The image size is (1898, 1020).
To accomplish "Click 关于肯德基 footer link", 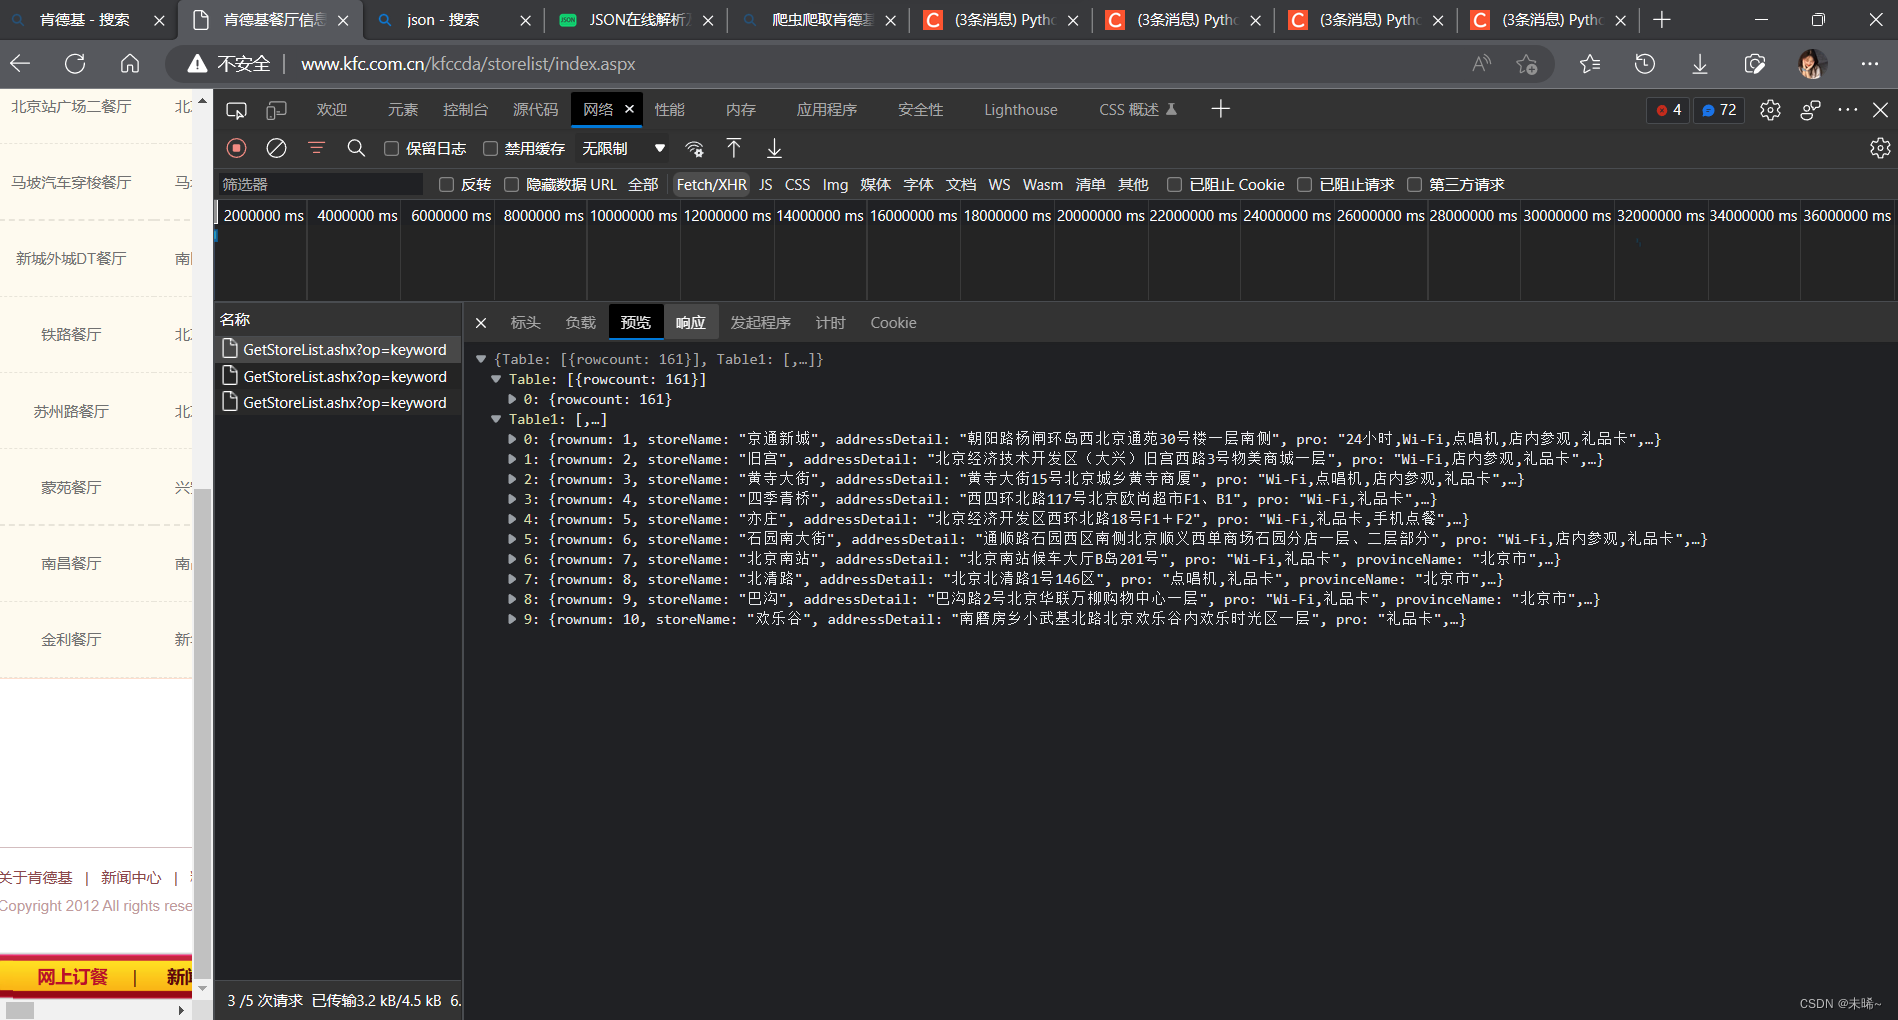I will [37, 877].
